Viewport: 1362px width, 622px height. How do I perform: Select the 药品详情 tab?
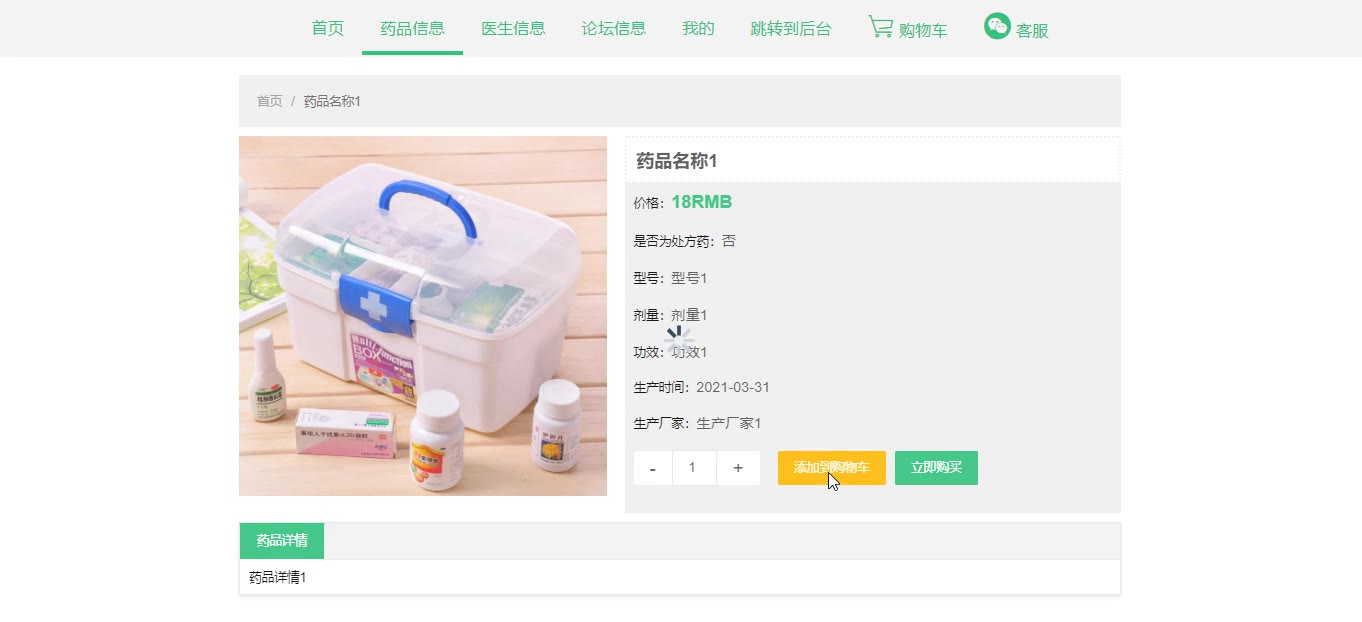pos(282,541)
